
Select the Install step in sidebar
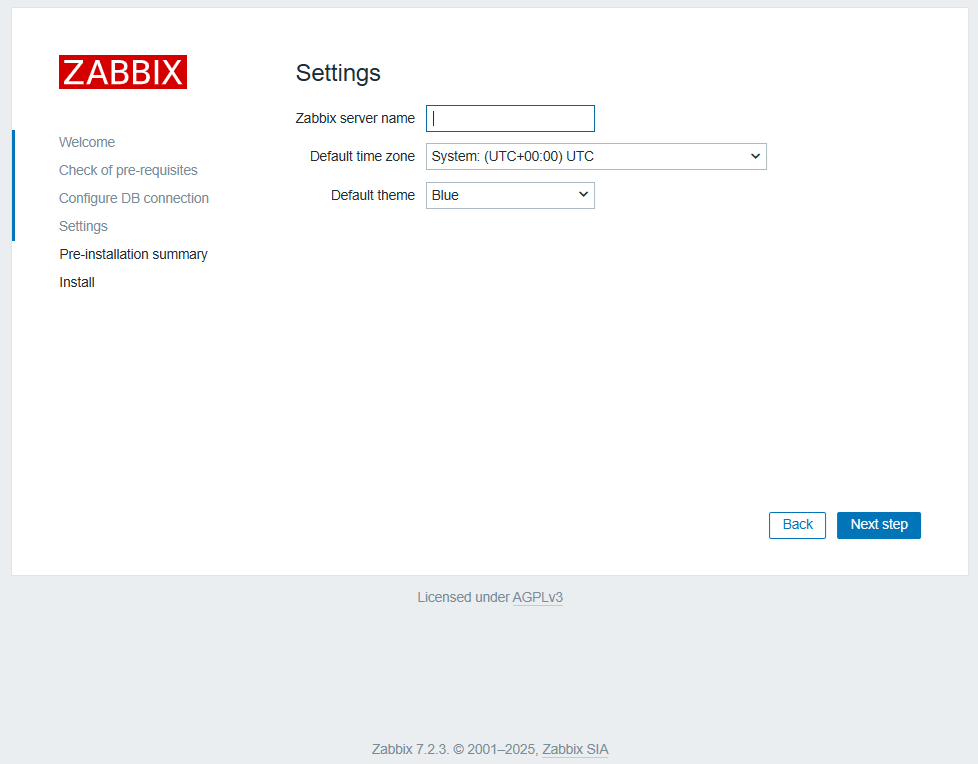pyautogui.click(x=77, y=283)
